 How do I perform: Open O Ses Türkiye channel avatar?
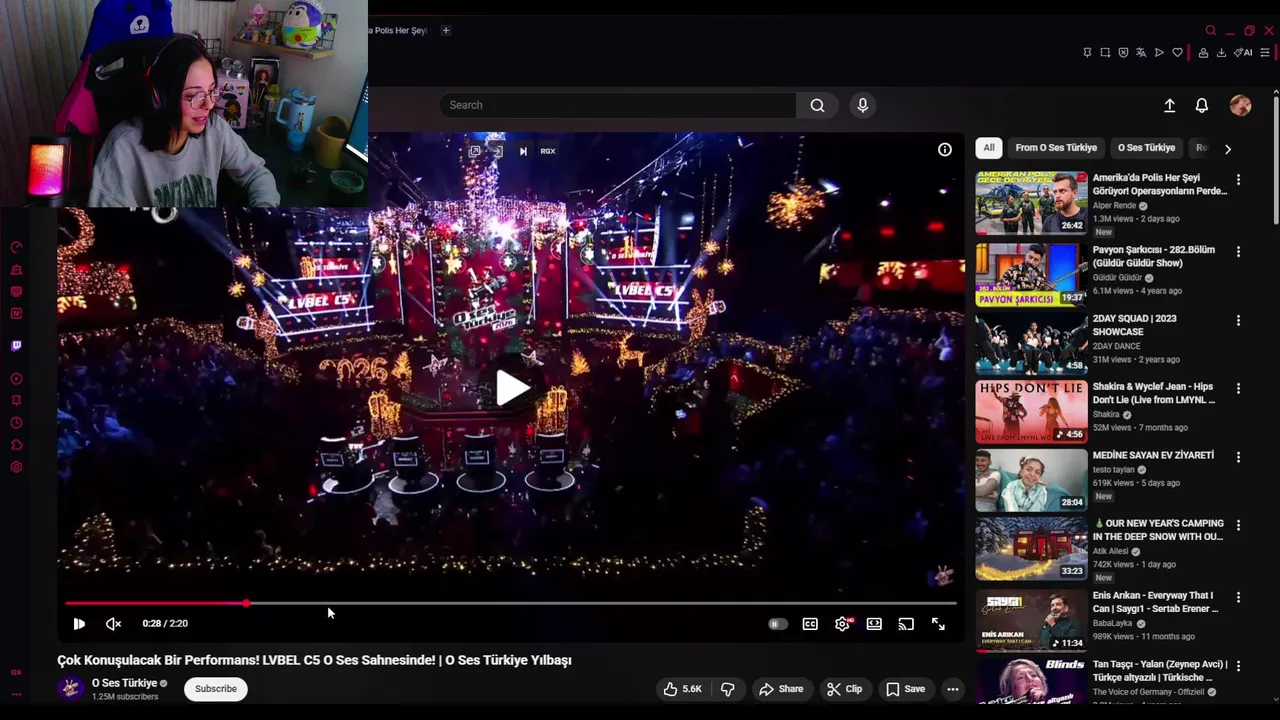tap(70, 688)
